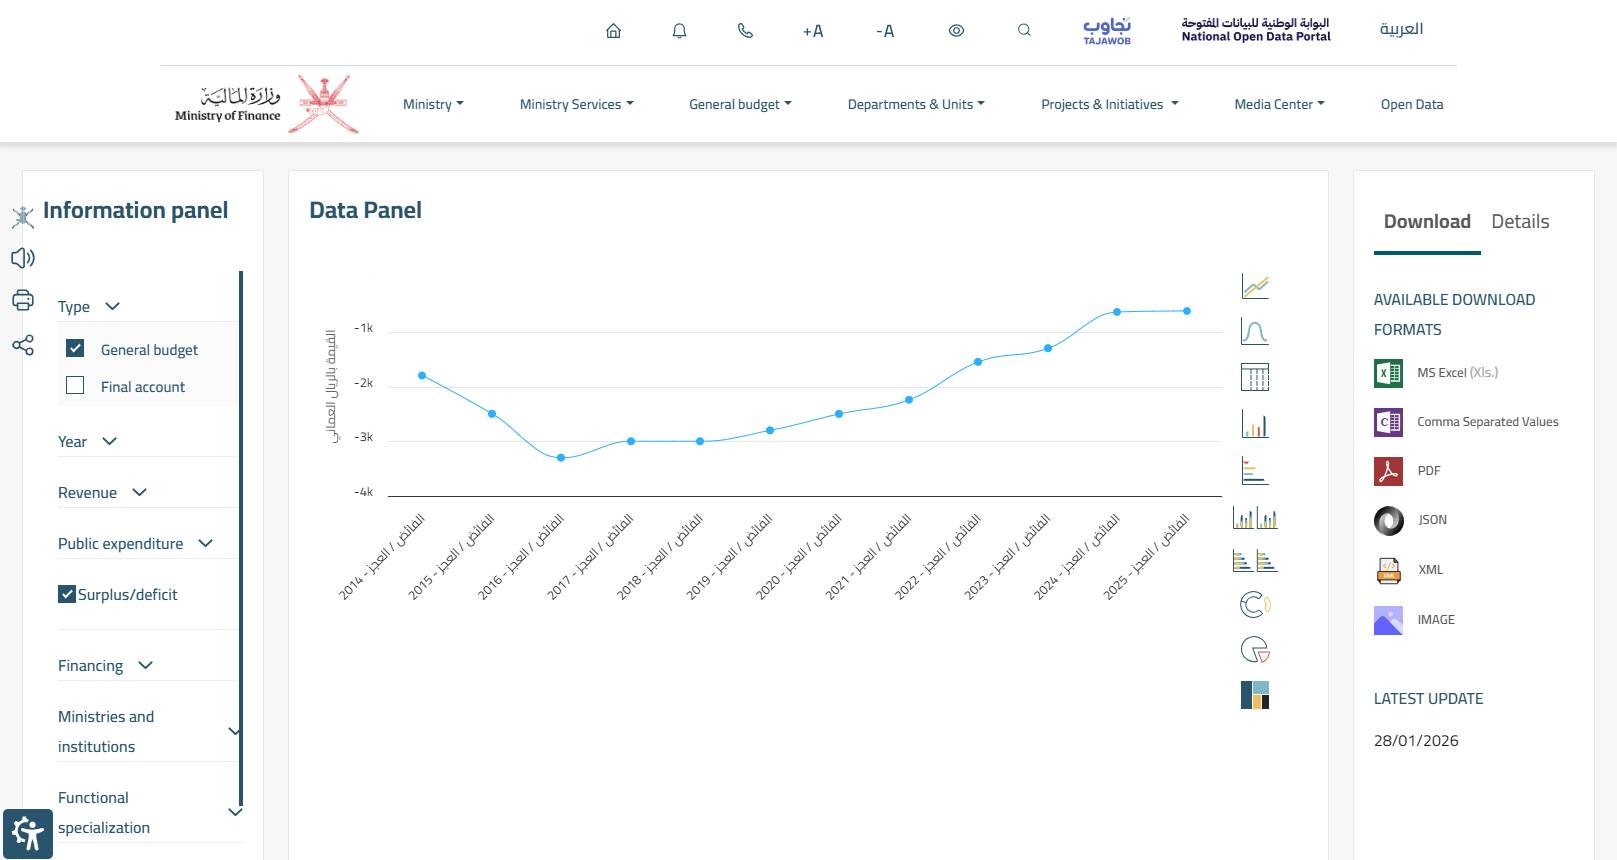Expand the Financing filter
This screenshot has height=860, width=1617.
click(x=106, y=665)
